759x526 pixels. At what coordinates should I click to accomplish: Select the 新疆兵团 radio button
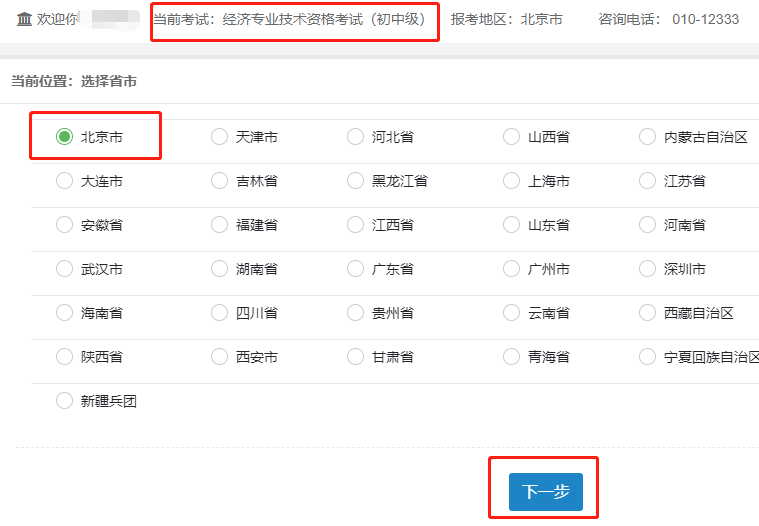tap(65, 401)
